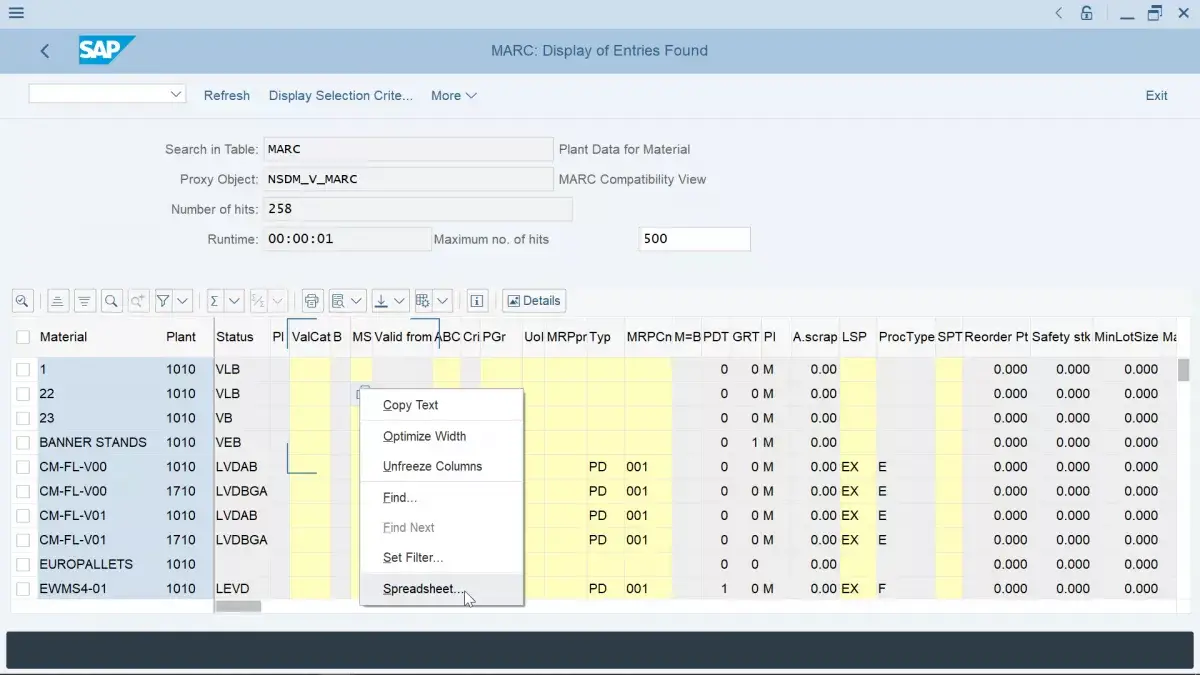Sort the list in ascending order
Viewport: 1200px width, 675px height.
(x=57, y=300)
